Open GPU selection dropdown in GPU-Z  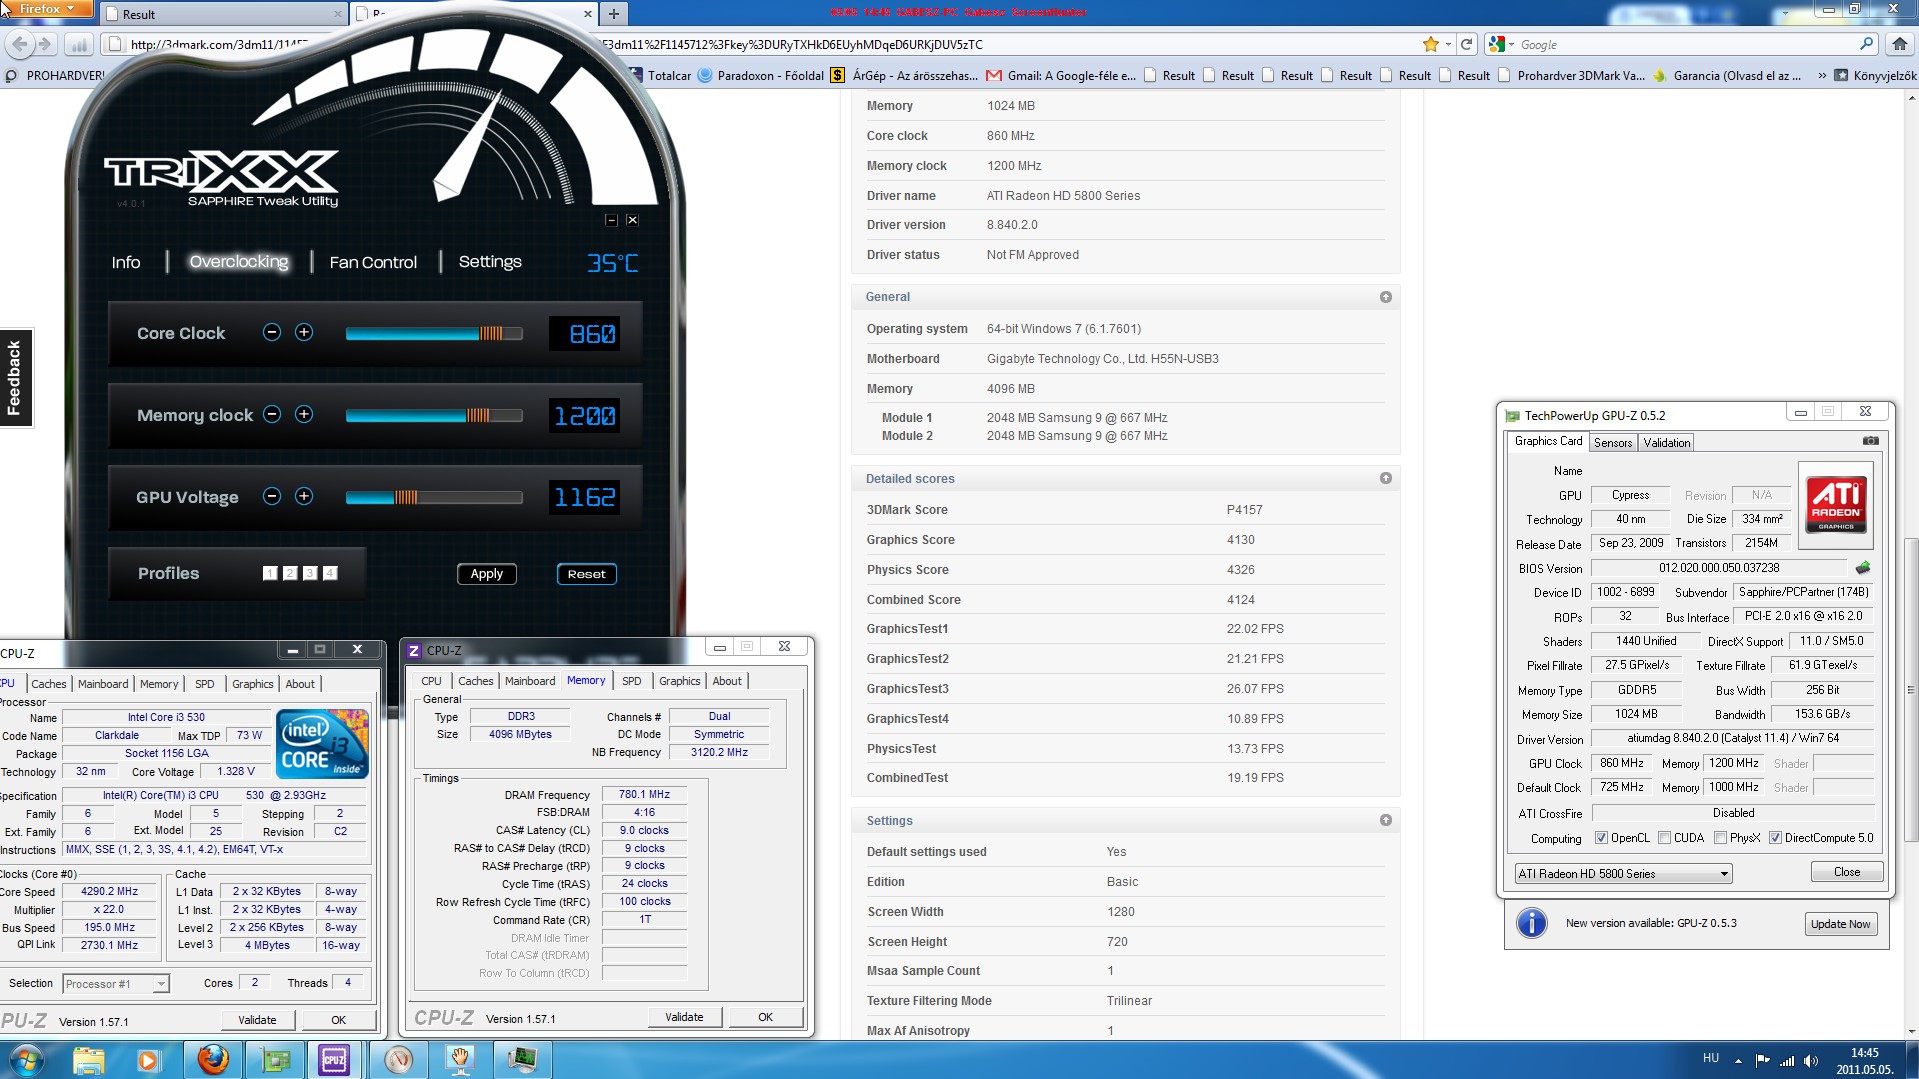[x=1623, y=874]
